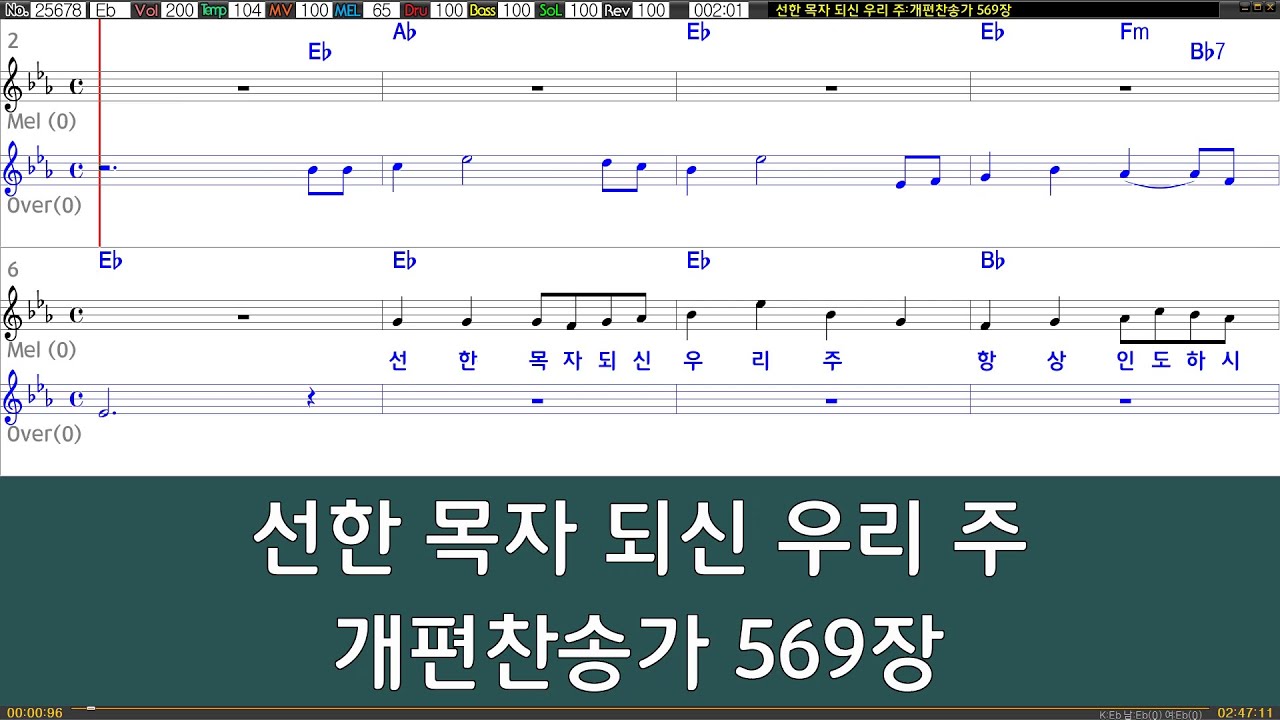The width and height of the screenshot is (1280, 720).
Task: Click the lyric syllable 목
Action: point(538,361)
